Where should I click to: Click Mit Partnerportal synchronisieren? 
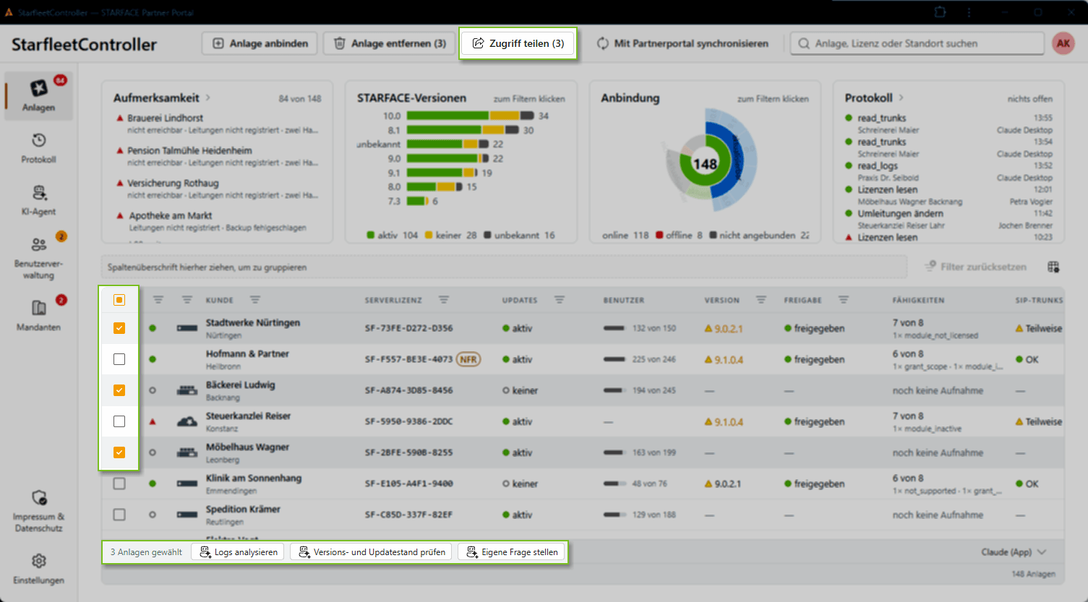[683, 43]
